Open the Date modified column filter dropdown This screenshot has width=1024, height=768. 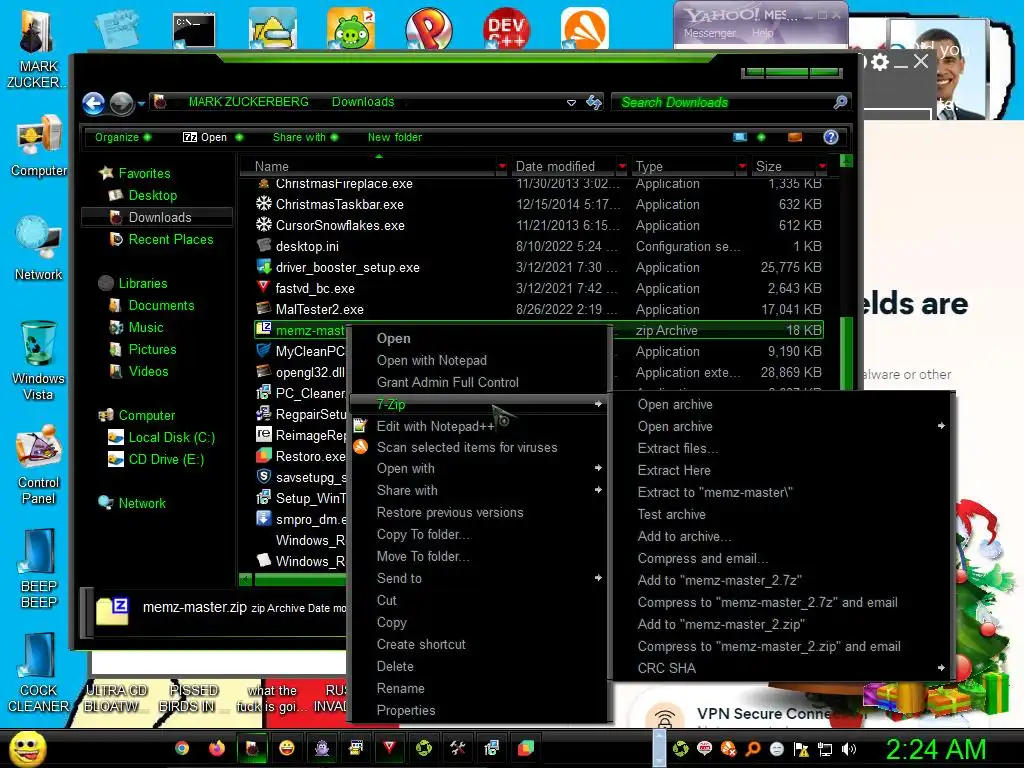622,167
